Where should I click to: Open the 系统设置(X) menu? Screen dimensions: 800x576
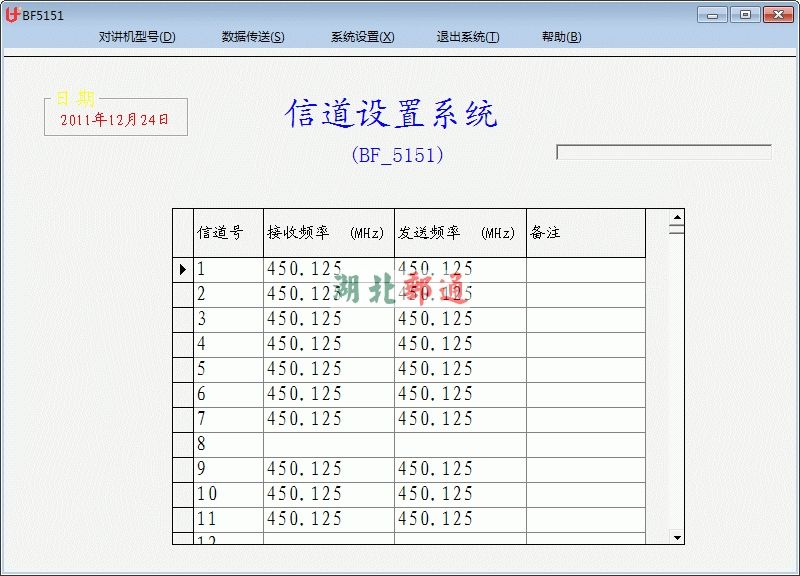pyautogui.click(x=362, y=37)
